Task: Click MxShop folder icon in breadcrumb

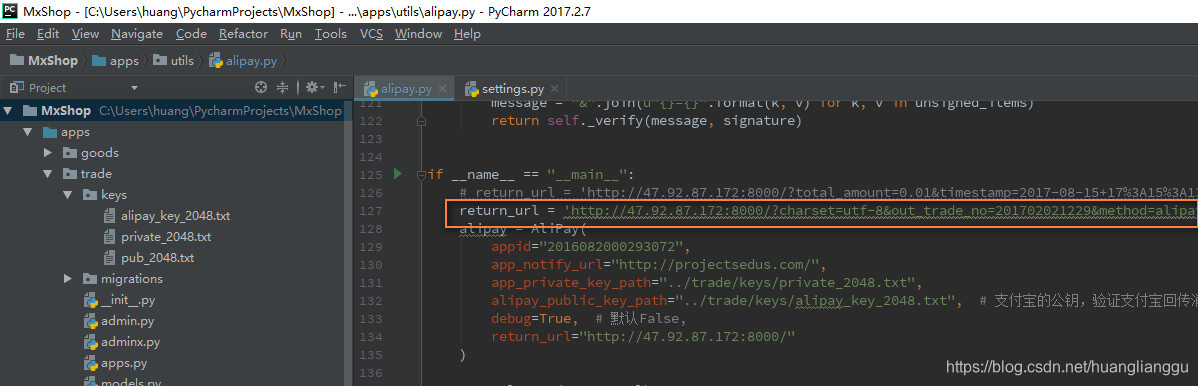Action: tap(16, 60)
